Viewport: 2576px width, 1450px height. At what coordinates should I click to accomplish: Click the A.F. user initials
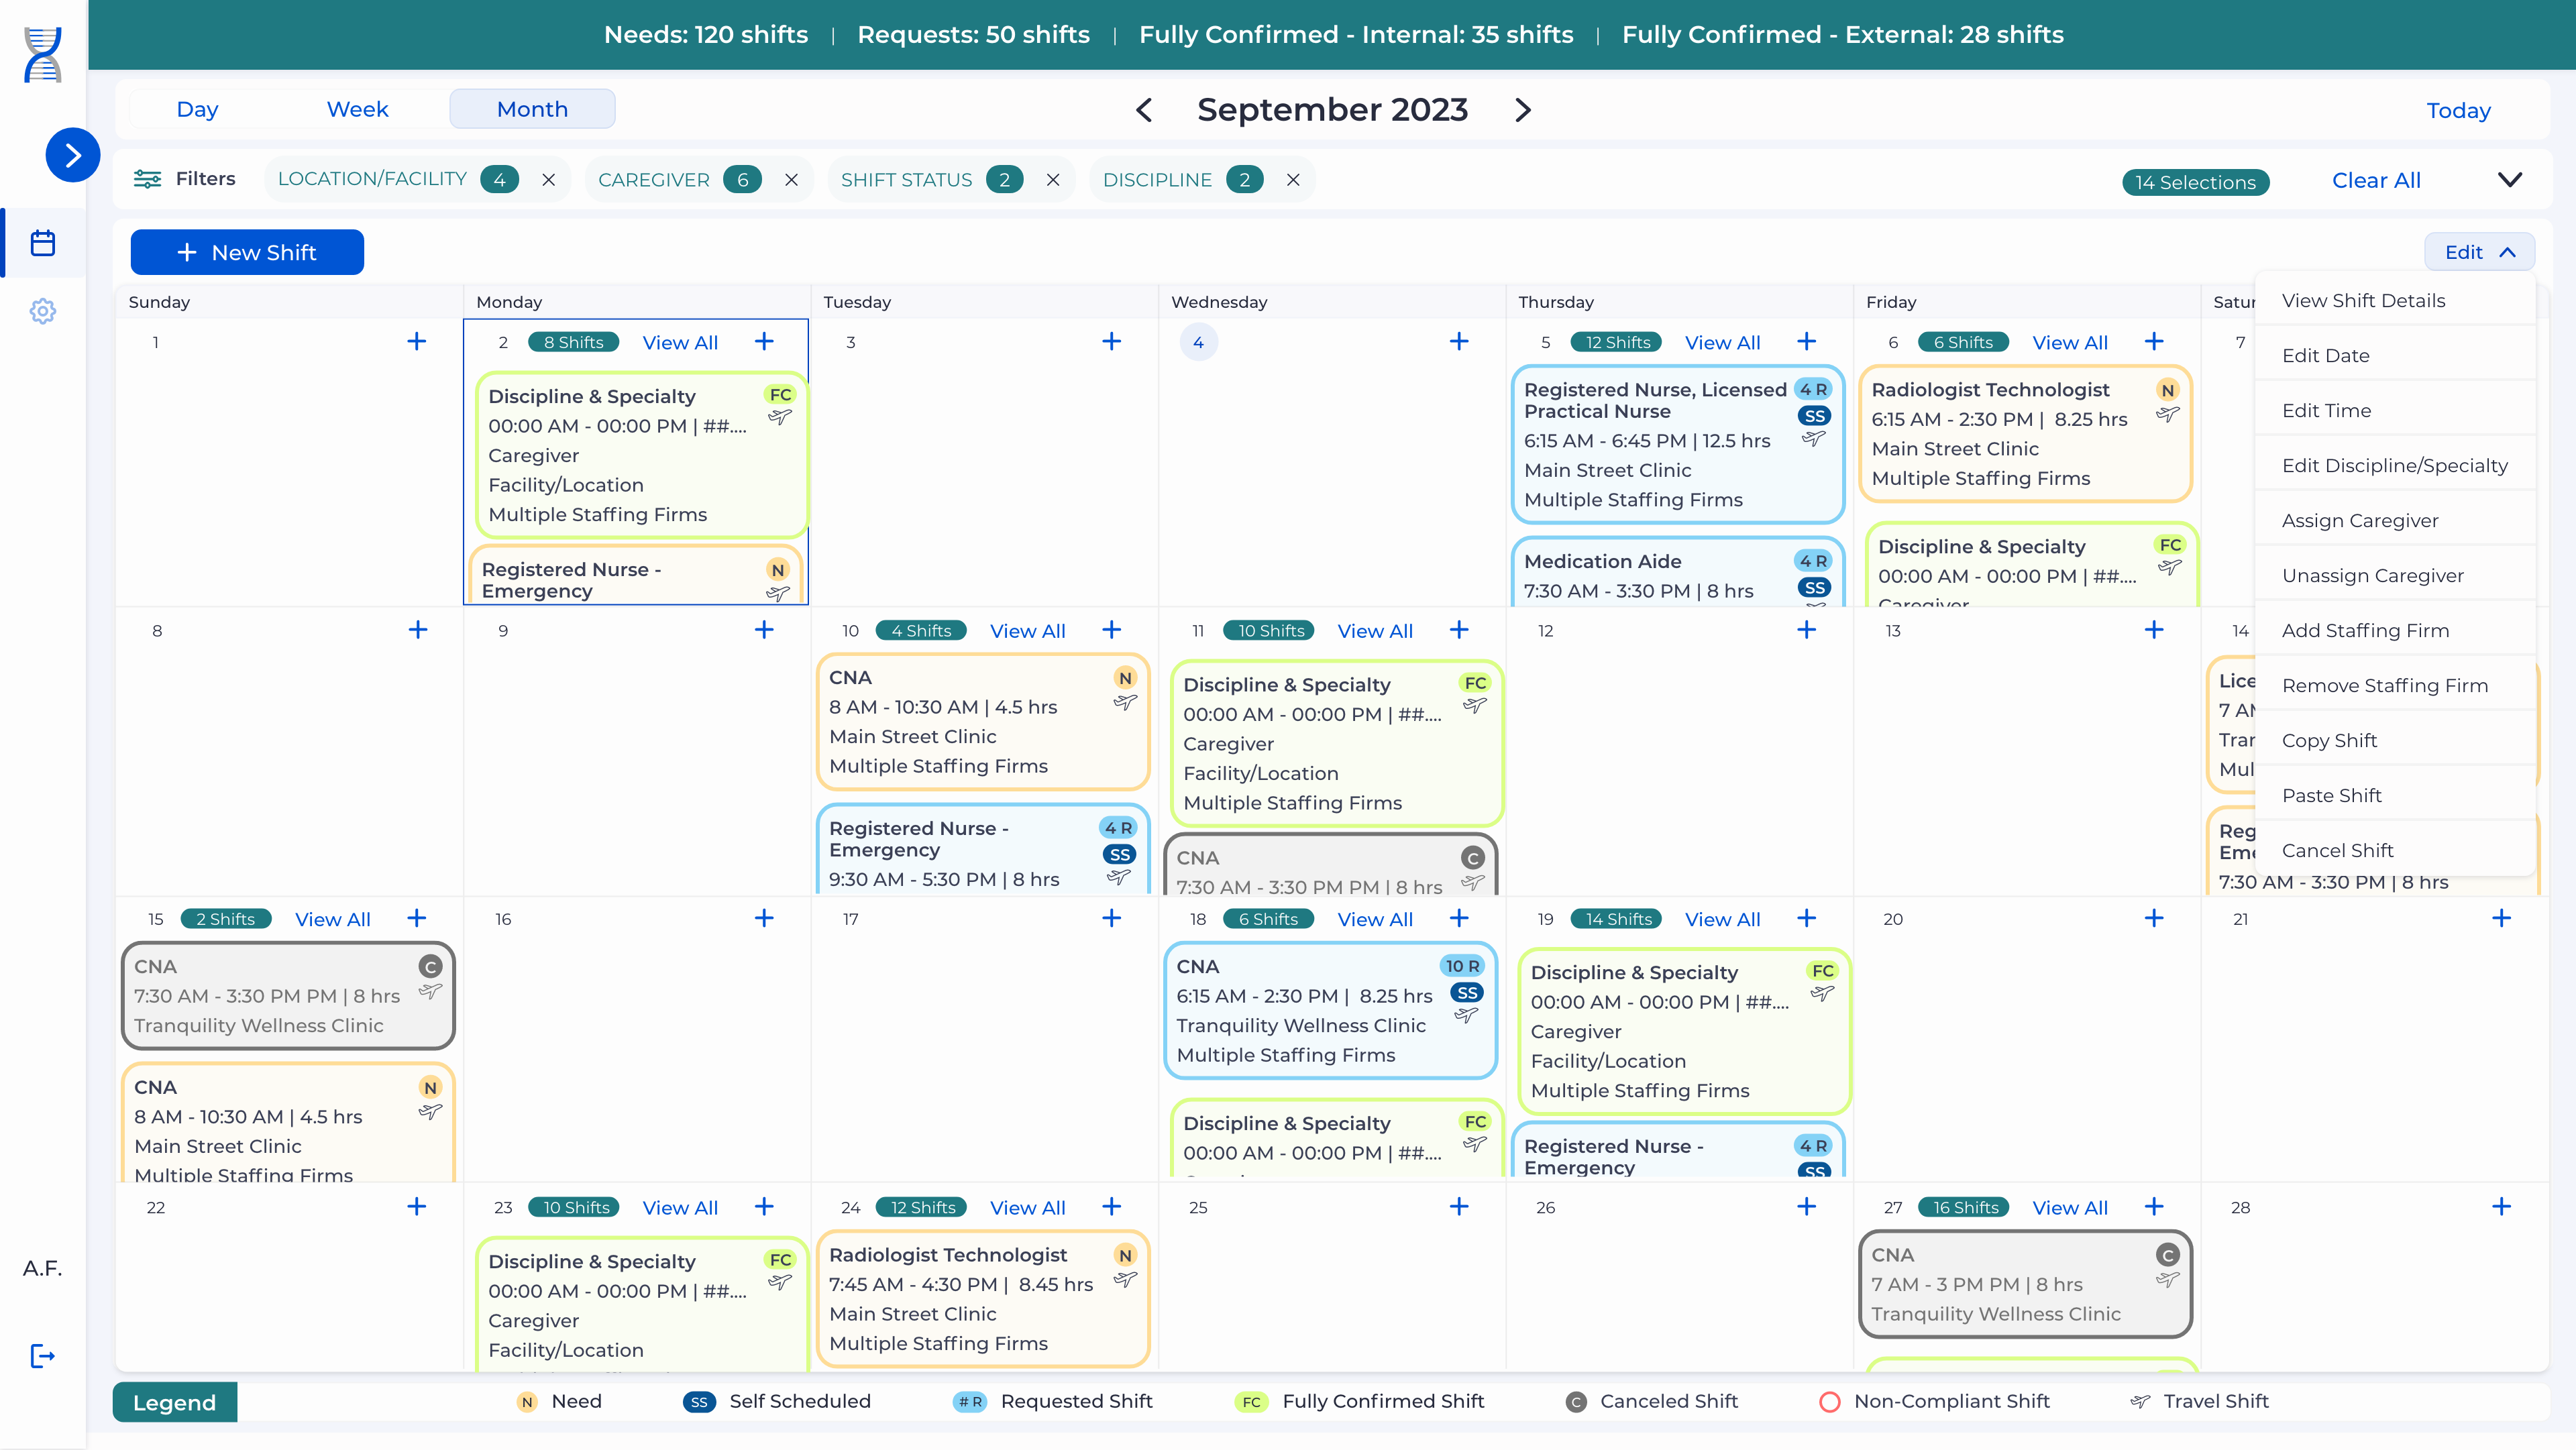tap(43, 1268)
